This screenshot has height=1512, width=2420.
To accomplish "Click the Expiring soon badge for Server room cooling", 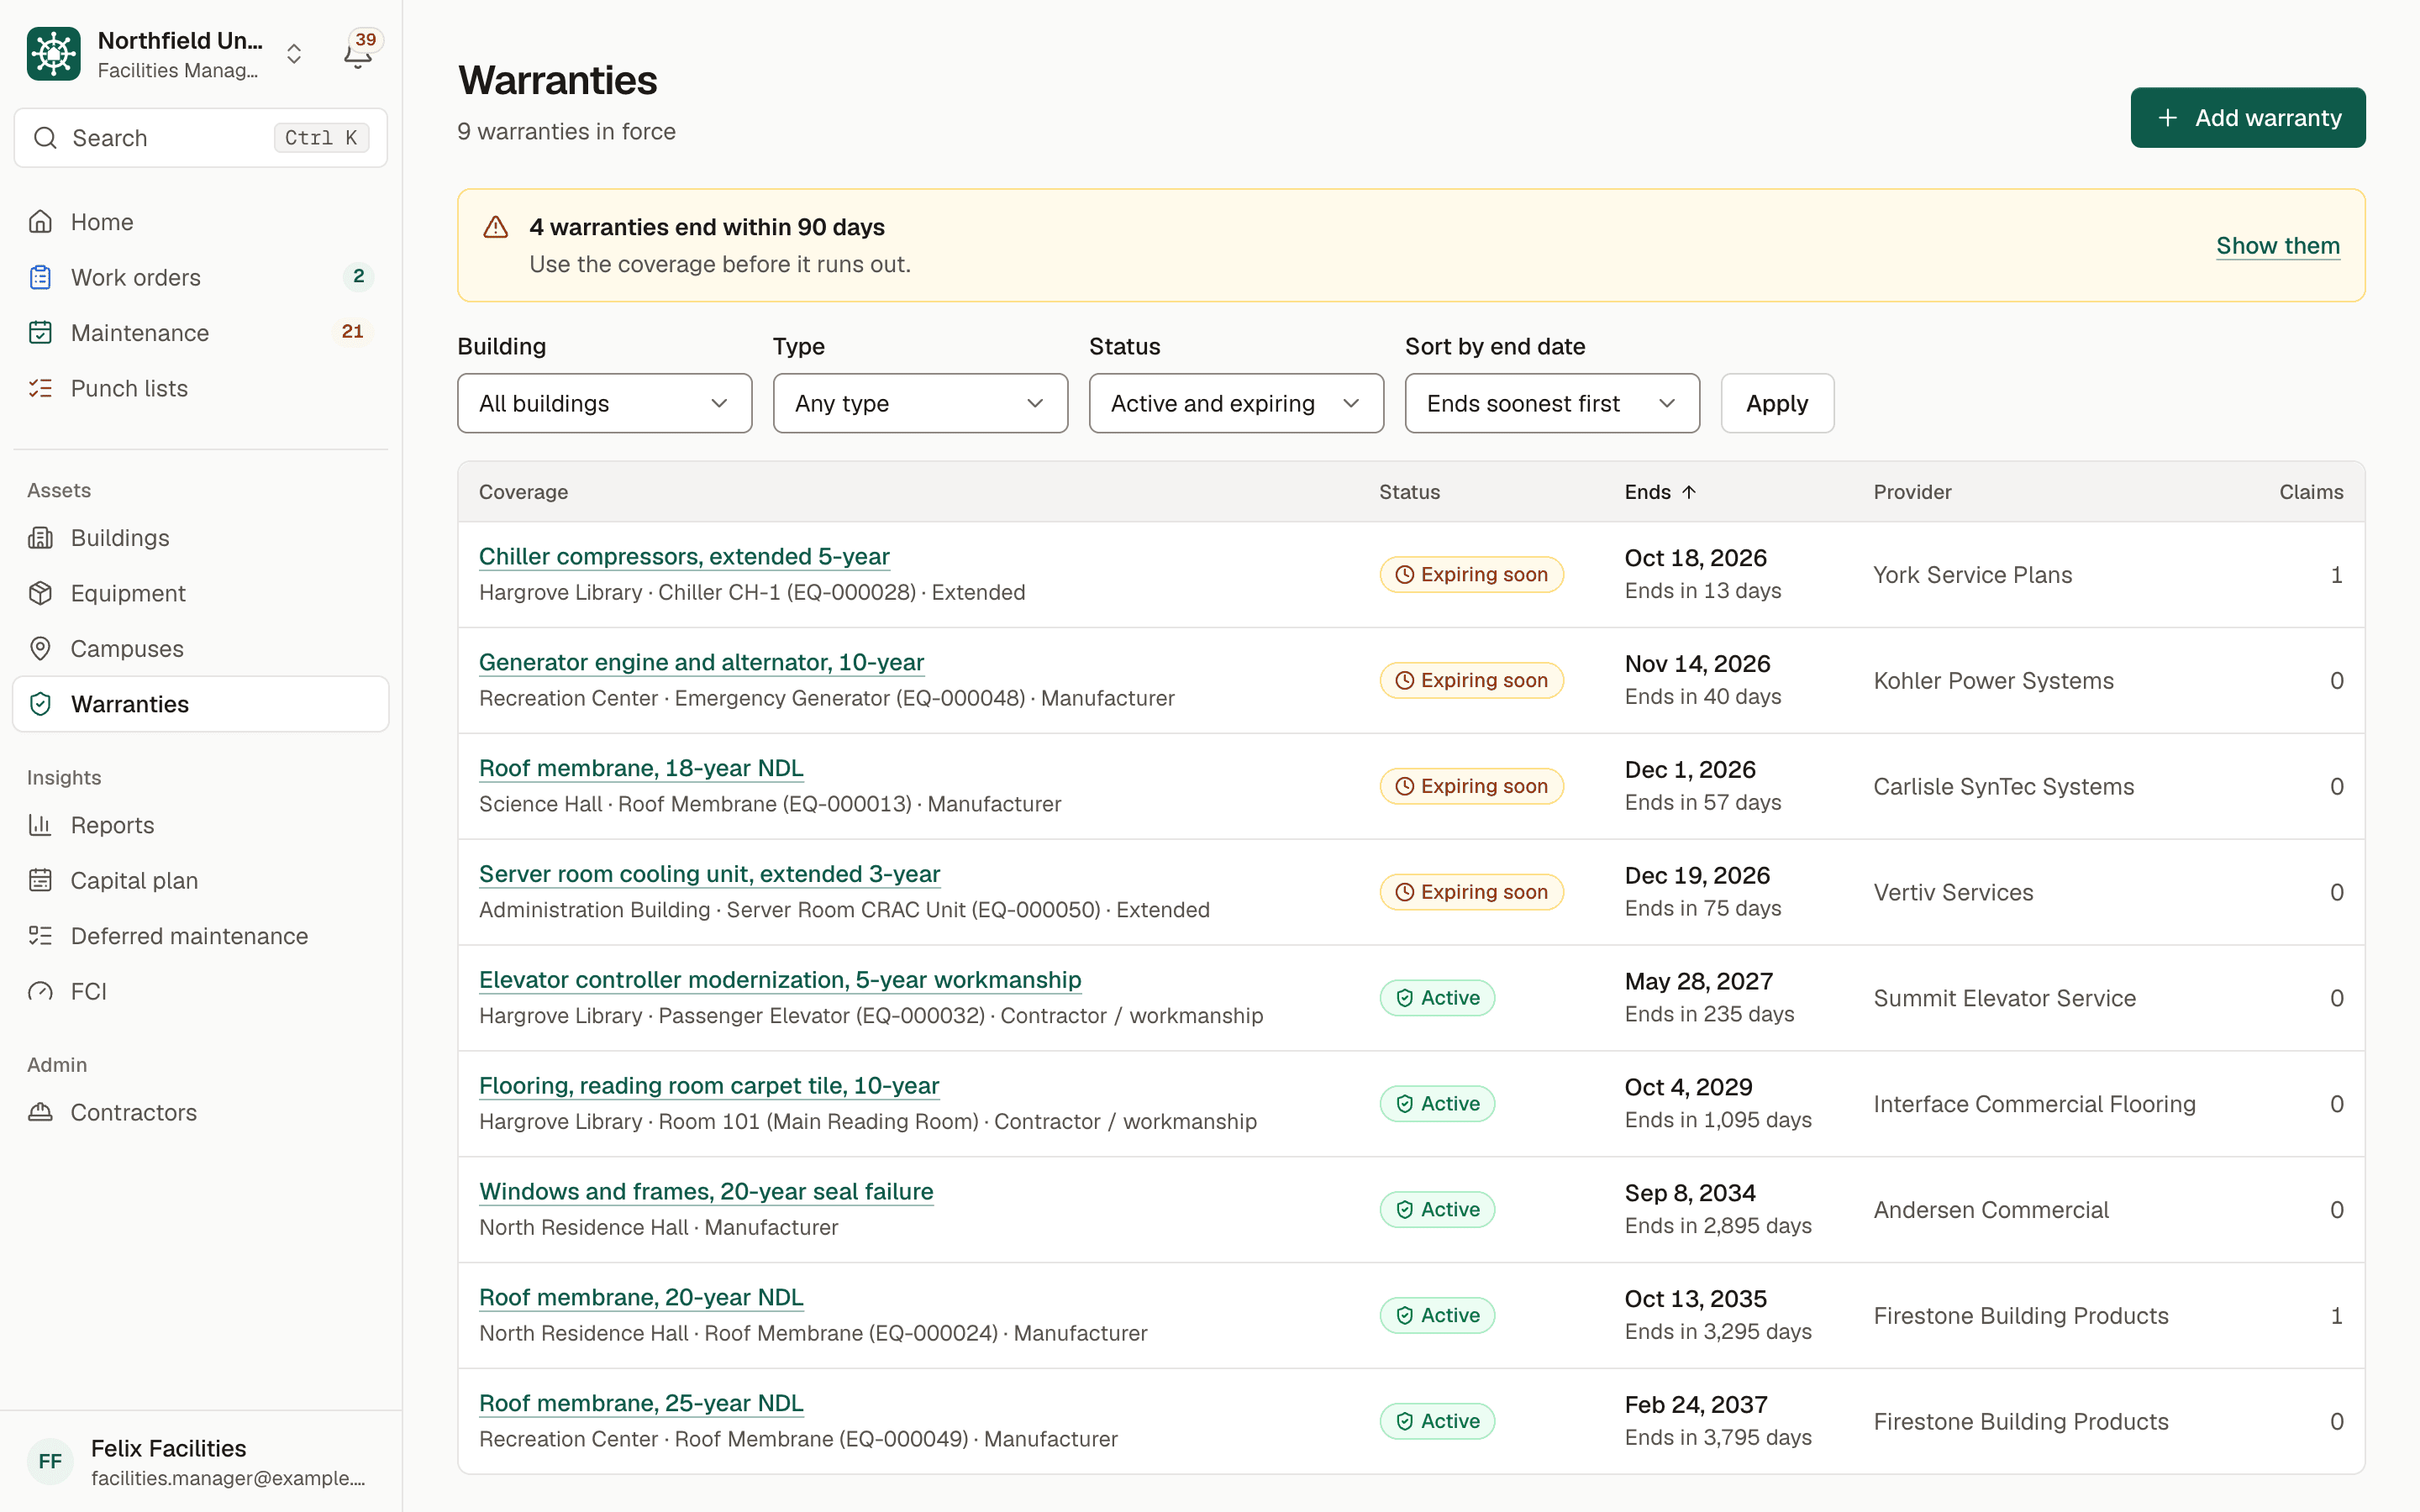I will click(1471, 892).
